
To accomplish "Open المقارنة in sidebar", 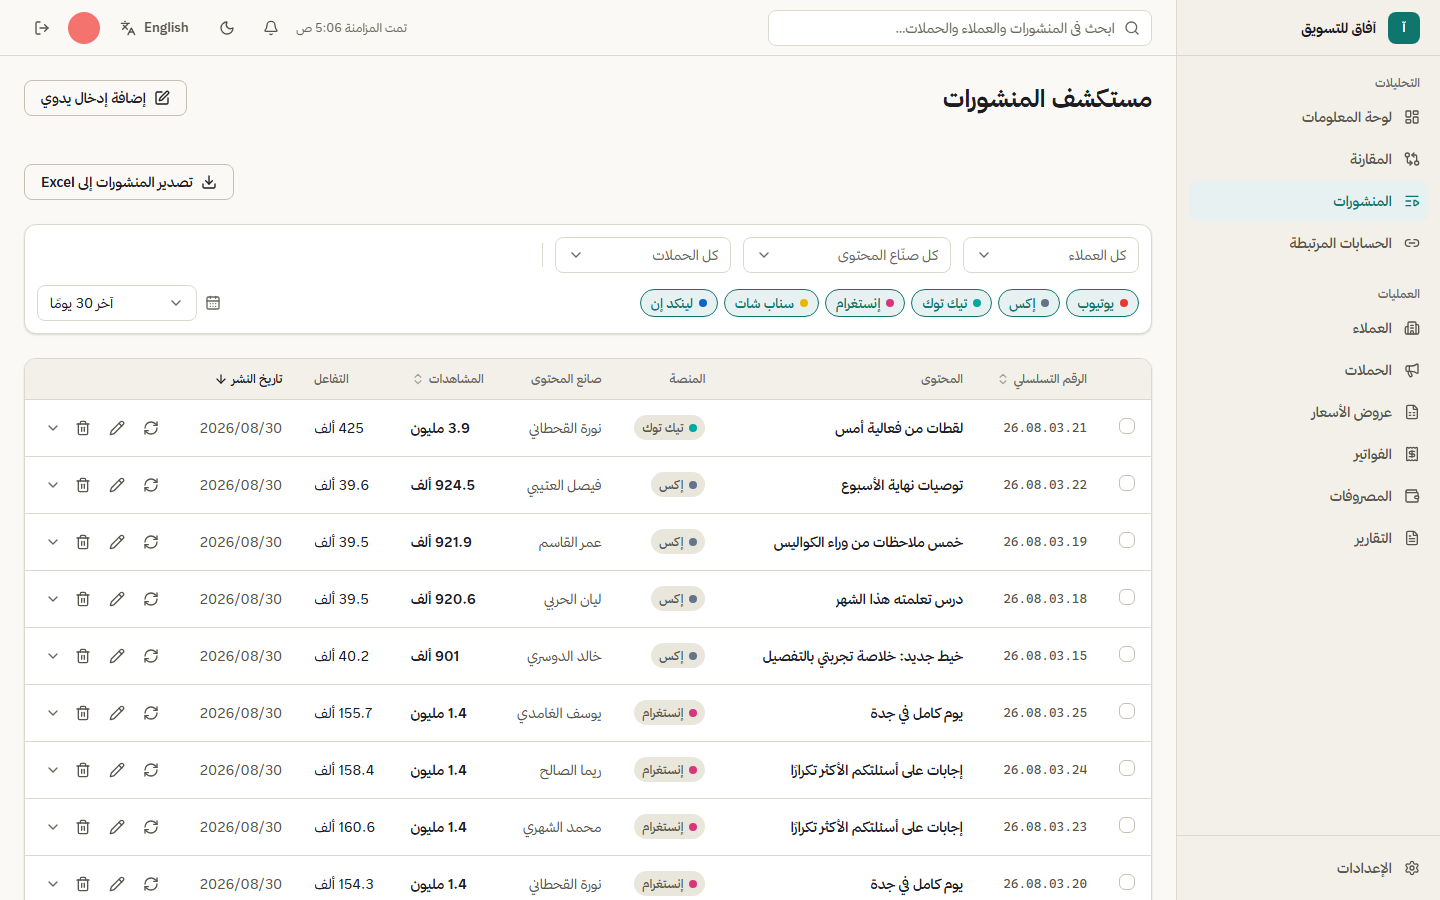I will [x=1308, y=159].
